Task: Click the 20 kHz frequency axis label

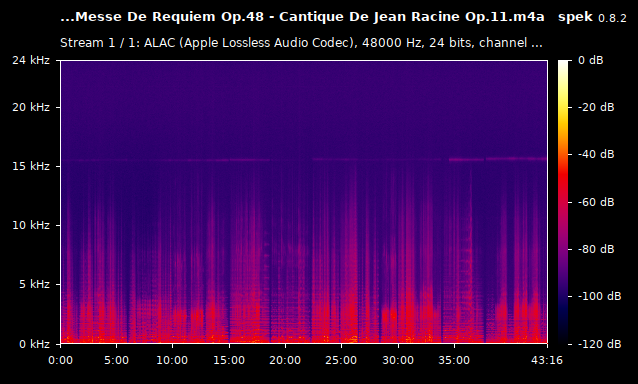Action: (31, 107)
